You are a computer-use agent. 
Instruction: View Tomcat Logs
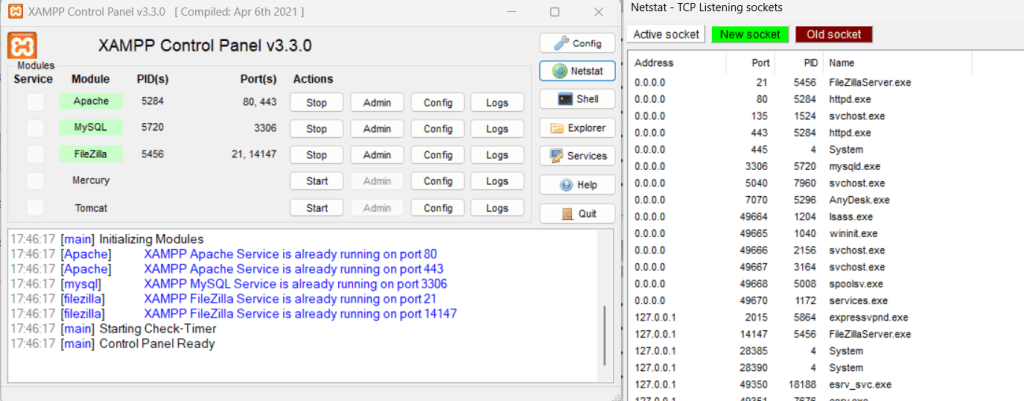coord(497,208)
